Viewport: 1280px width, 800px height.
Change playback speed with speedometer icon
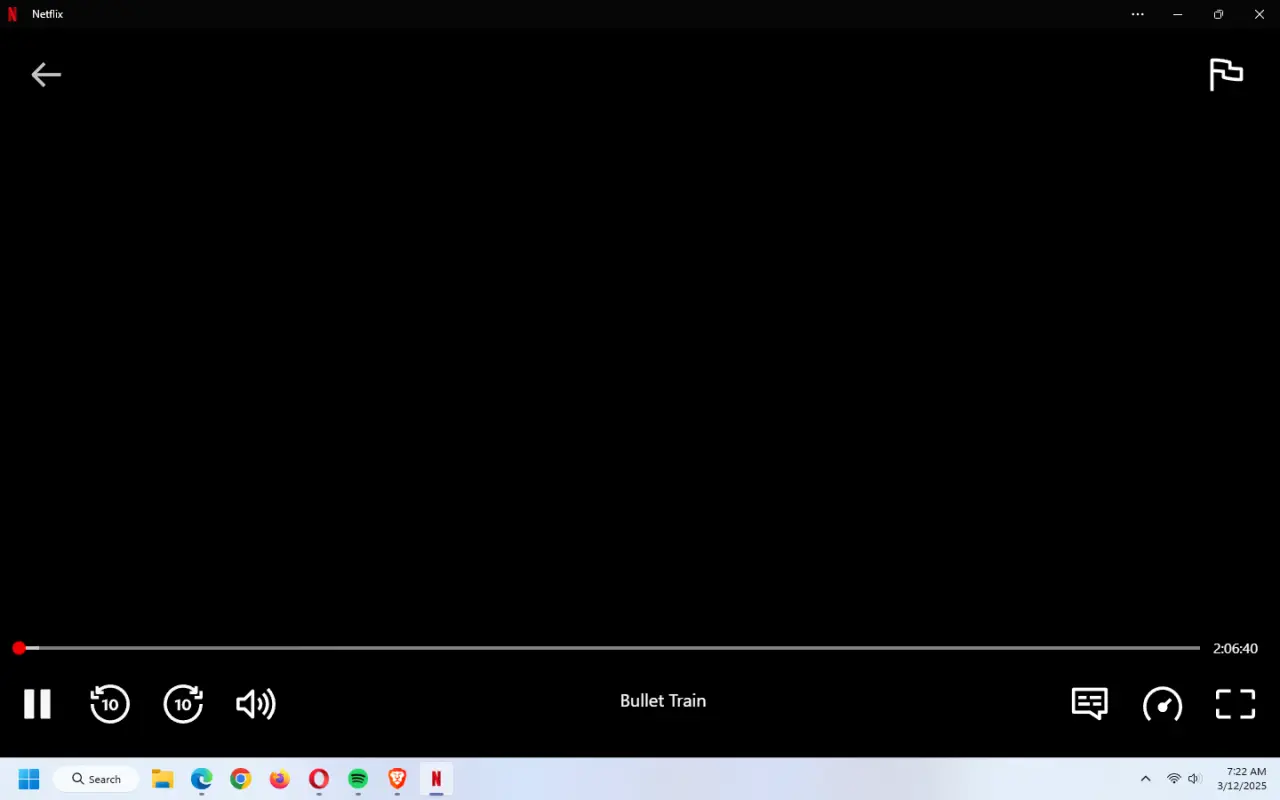(x=1162, y=704)
